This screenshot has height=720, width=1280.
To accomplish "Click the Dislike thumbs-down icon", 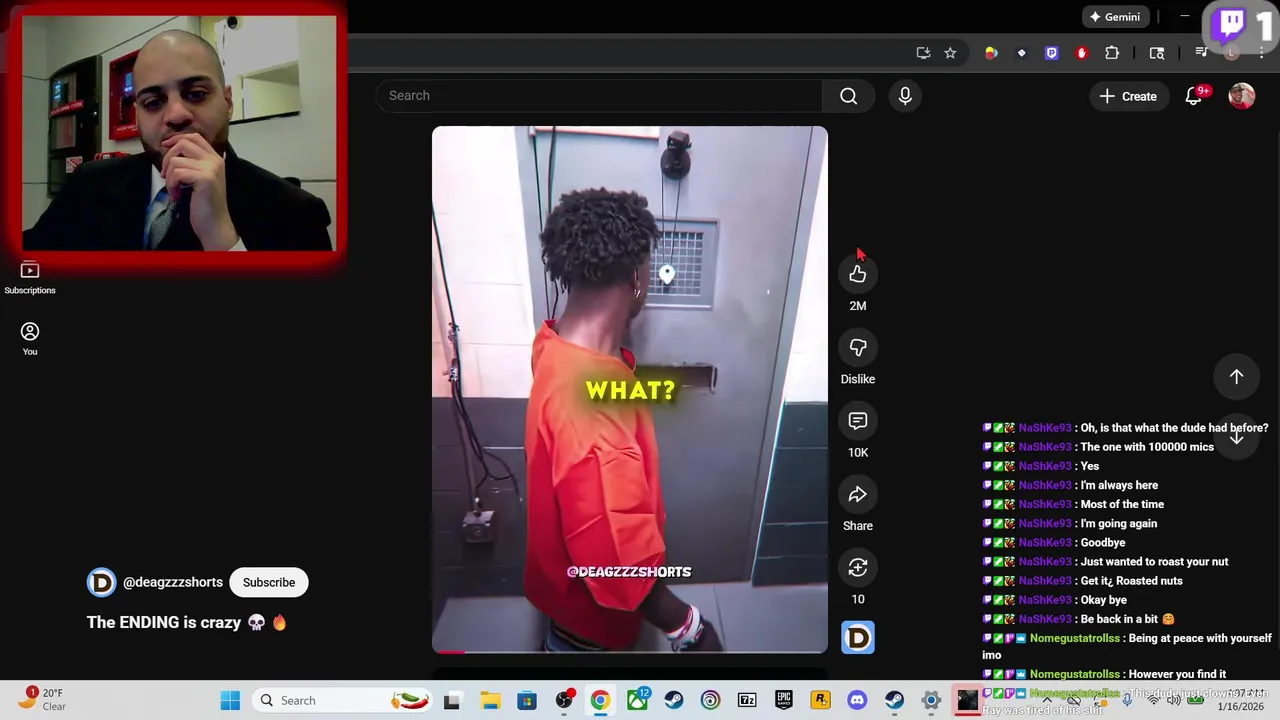I will pyautogui.click(x=857, y=347).
